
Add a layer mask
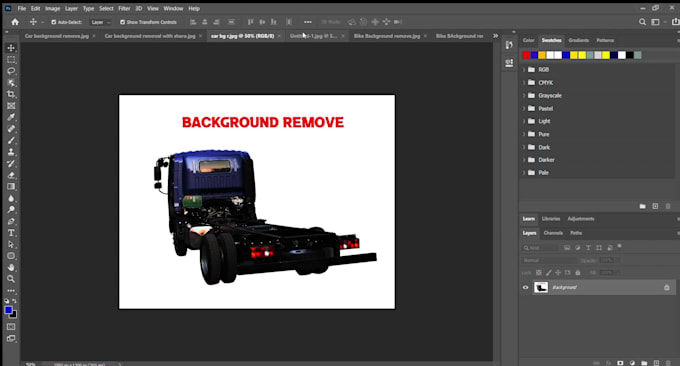pyautogui.click(x=620, y=363)
